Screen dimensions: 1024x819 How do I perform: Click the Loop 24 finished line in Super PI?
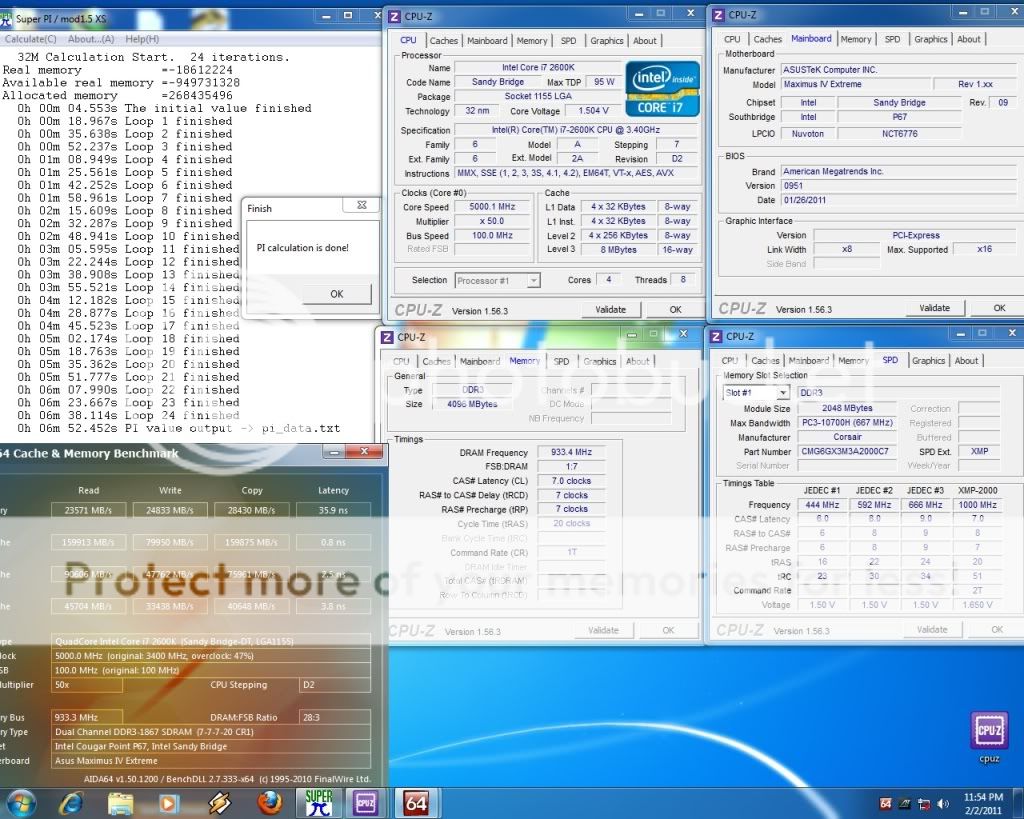tap(129, 415)
